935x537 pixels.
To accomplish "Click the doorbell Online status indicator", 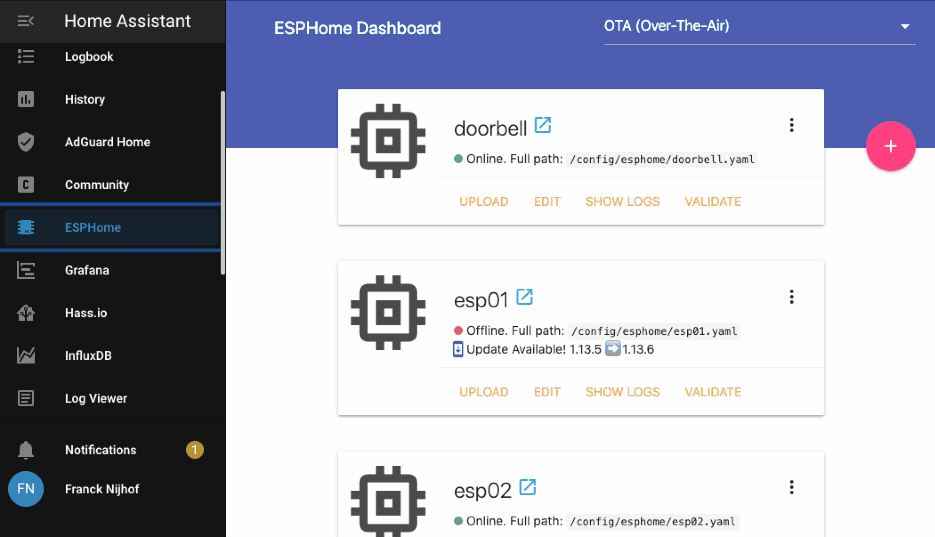I will (x=458, y=159).
